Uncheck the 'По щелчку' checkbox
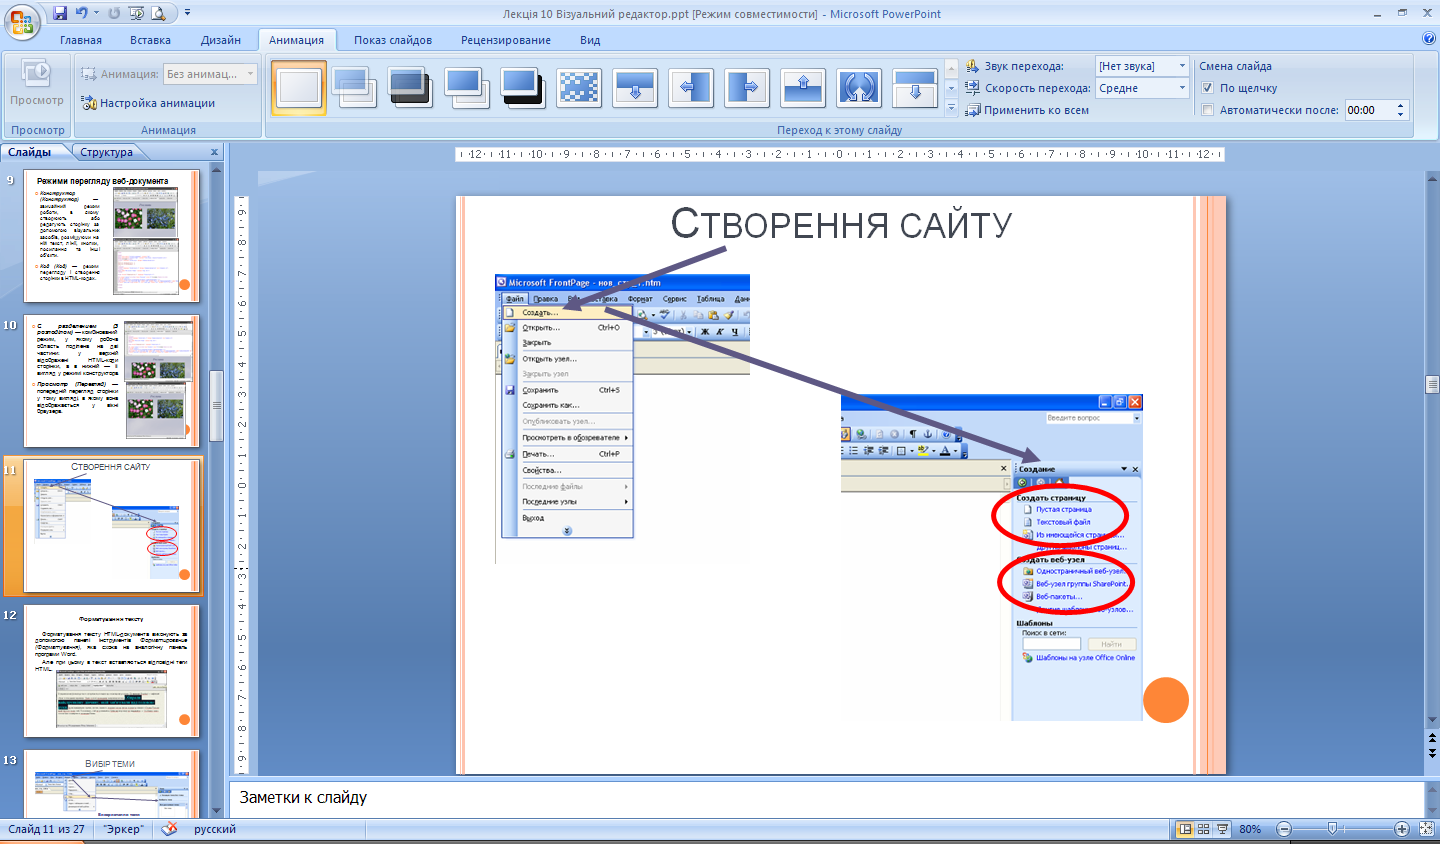 click(x=1207, y=88)
